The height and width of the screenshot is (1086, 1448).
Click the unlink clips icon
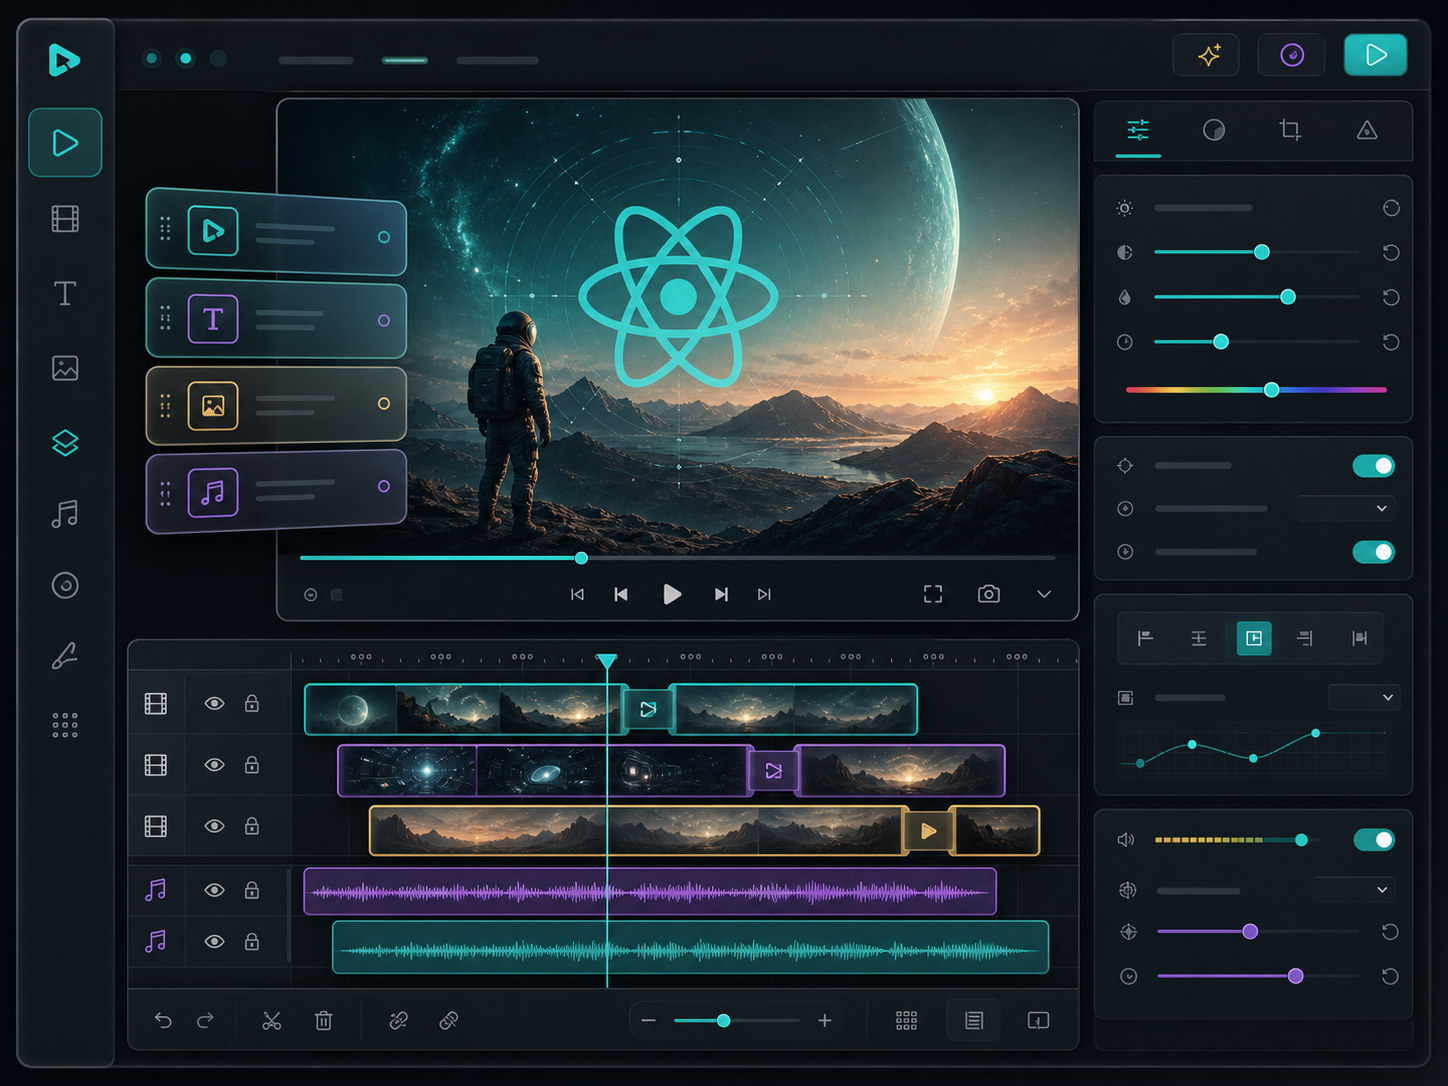click(449, 1020)
